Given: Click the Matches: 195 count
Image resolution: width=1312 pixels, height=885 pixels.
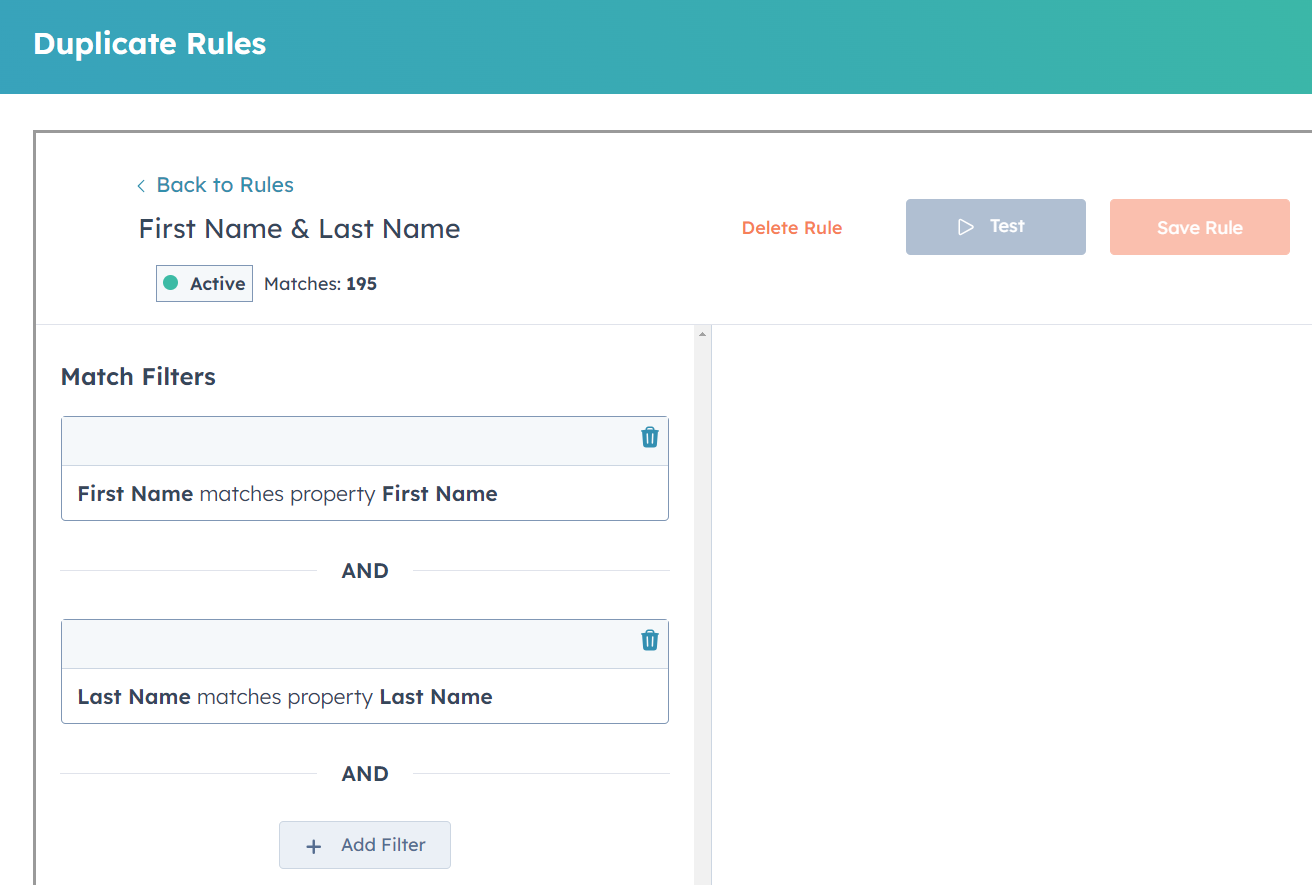Looking at the screenshot, I should pos(320,284).
